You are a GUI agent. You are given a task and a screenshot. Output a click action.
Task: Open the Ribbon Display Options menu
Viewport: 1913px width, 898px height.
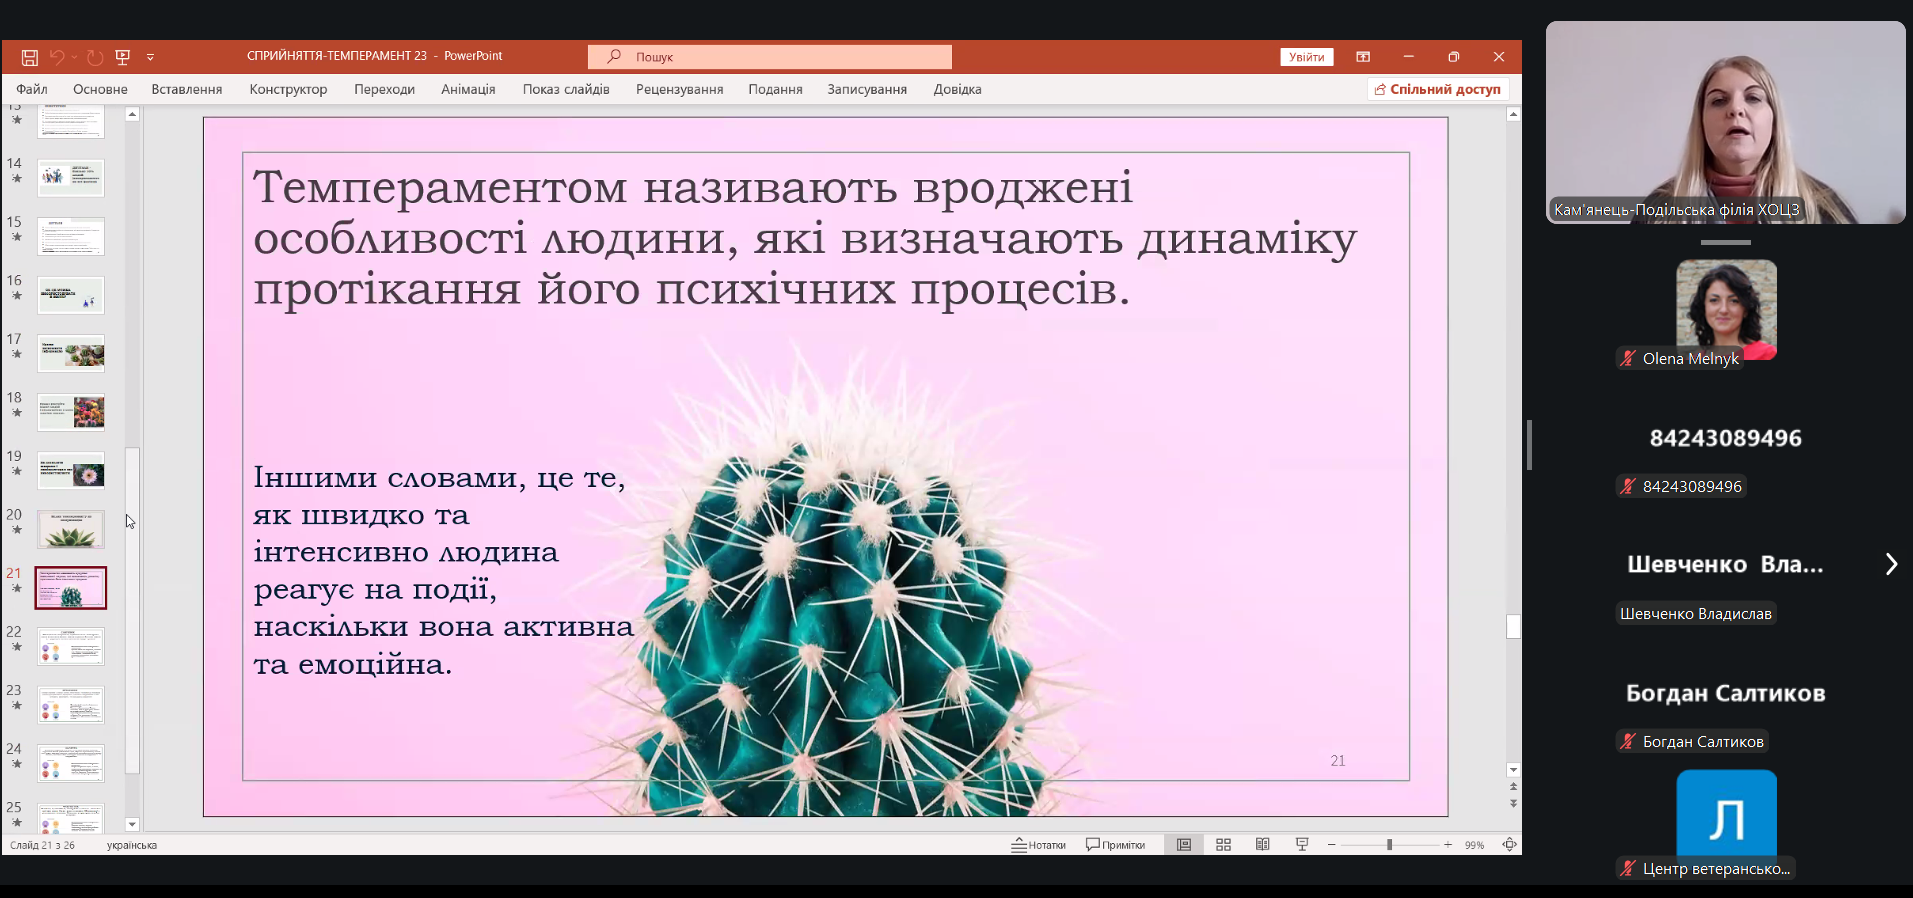point(1363,57)
